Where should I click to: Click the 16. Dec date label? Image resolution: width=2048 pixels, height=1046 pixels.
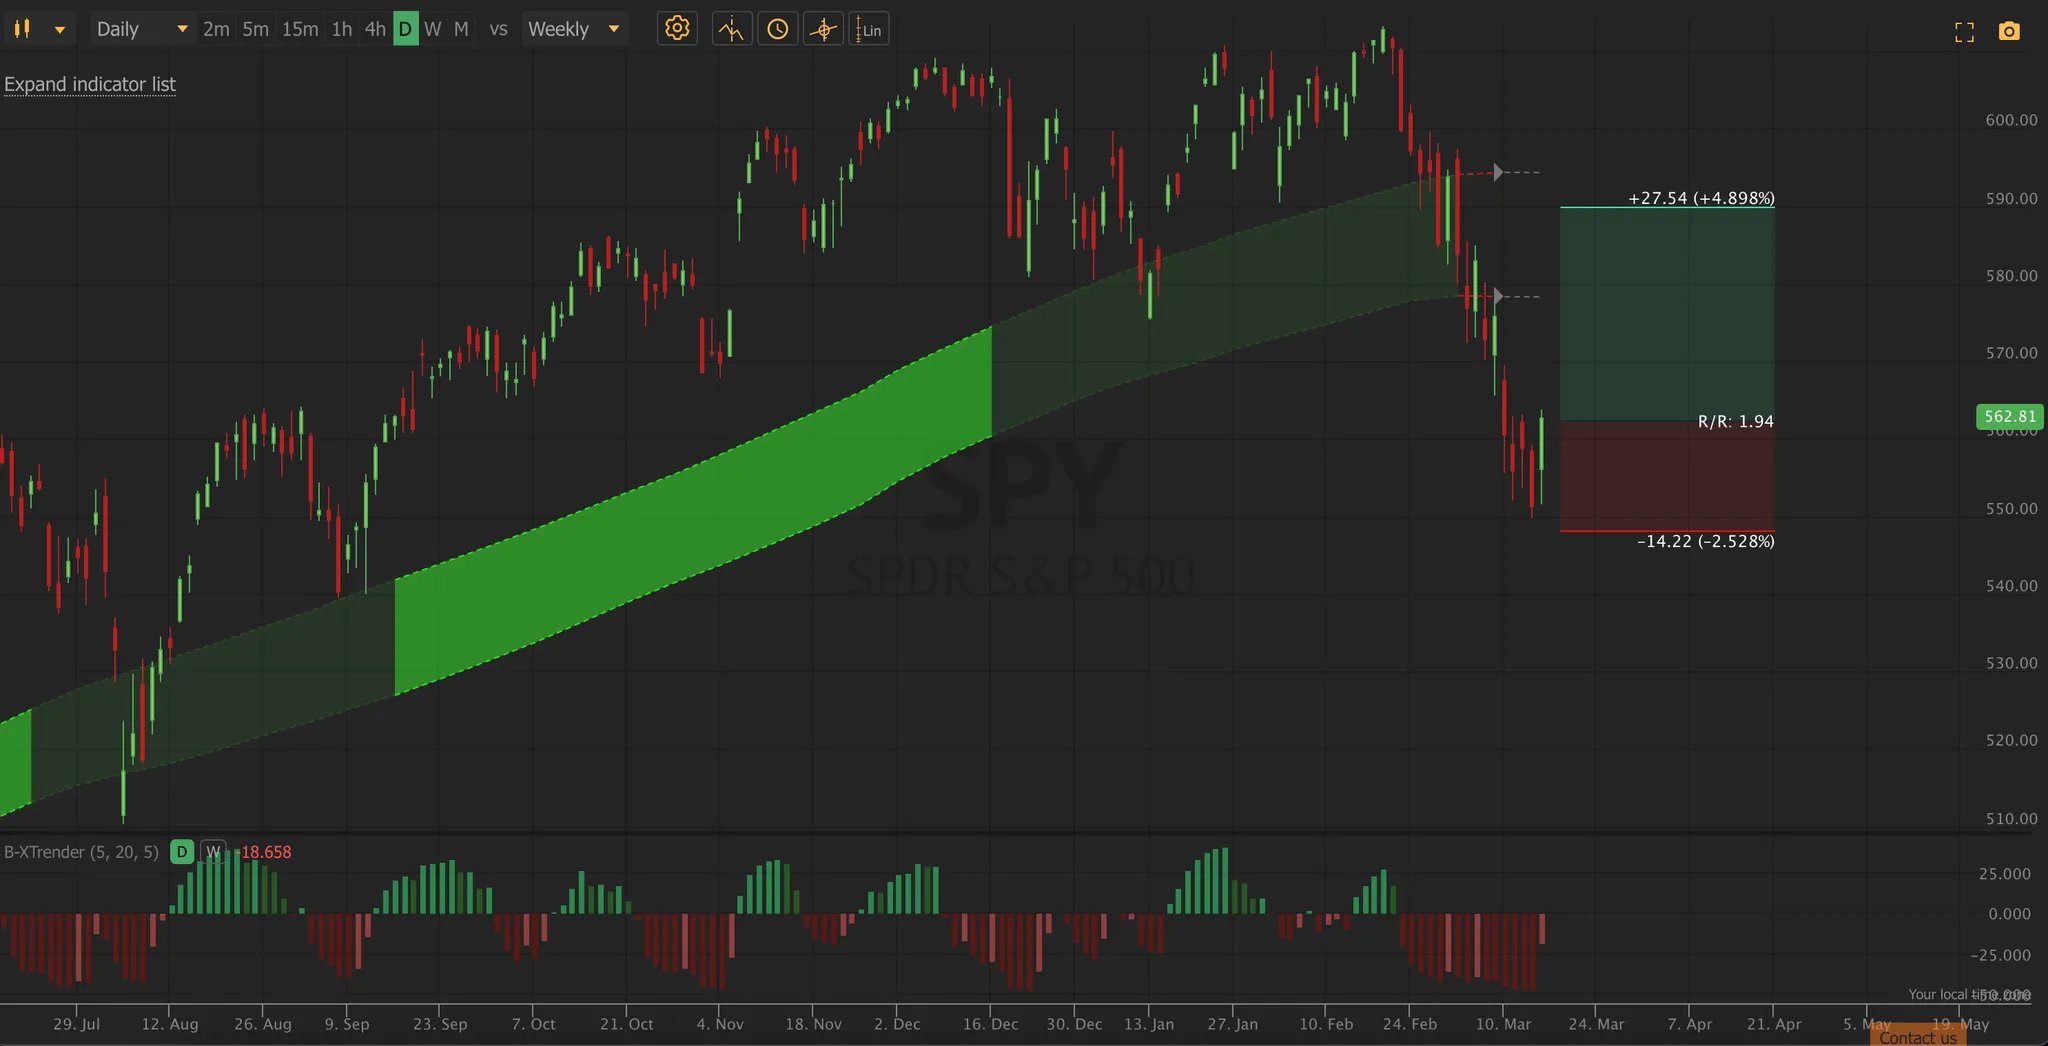click(990, 1024)
